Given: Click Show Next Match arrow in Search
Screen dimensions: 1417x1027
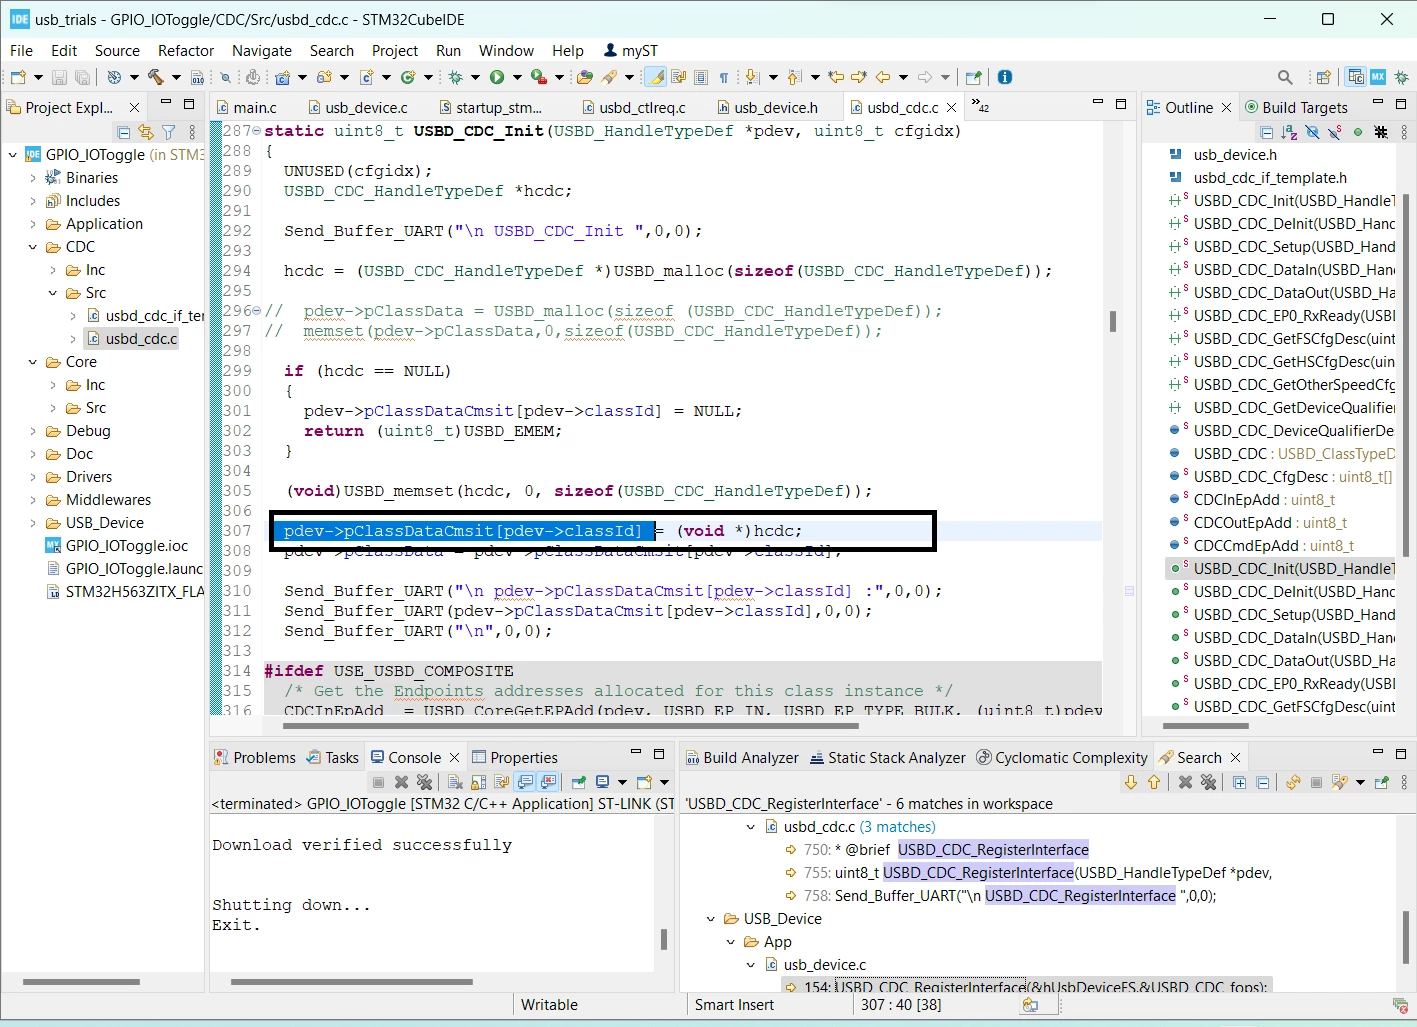Looking at the screenshot, I should tap(1130, 782).
